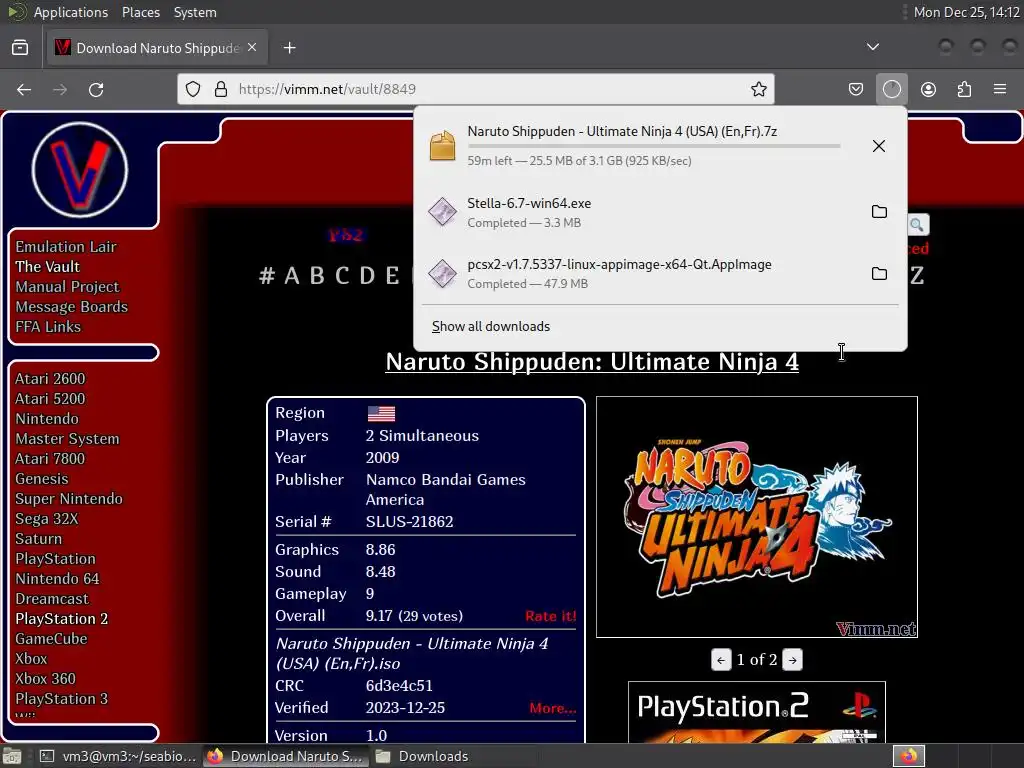Click the More... link beside Verified

552,708
